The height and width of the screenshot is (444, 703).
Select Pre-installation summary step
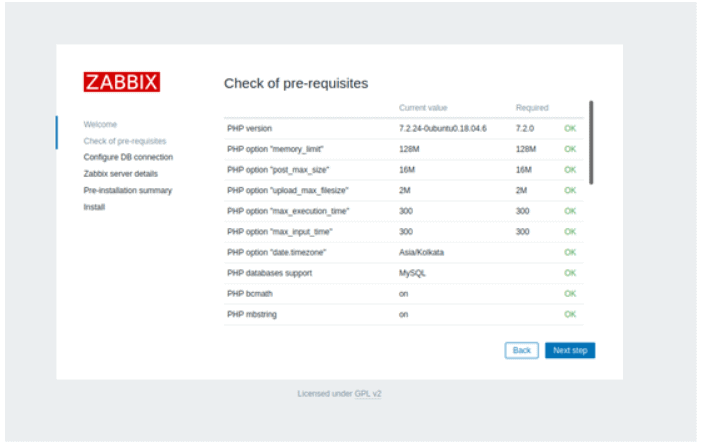point(128,190)
